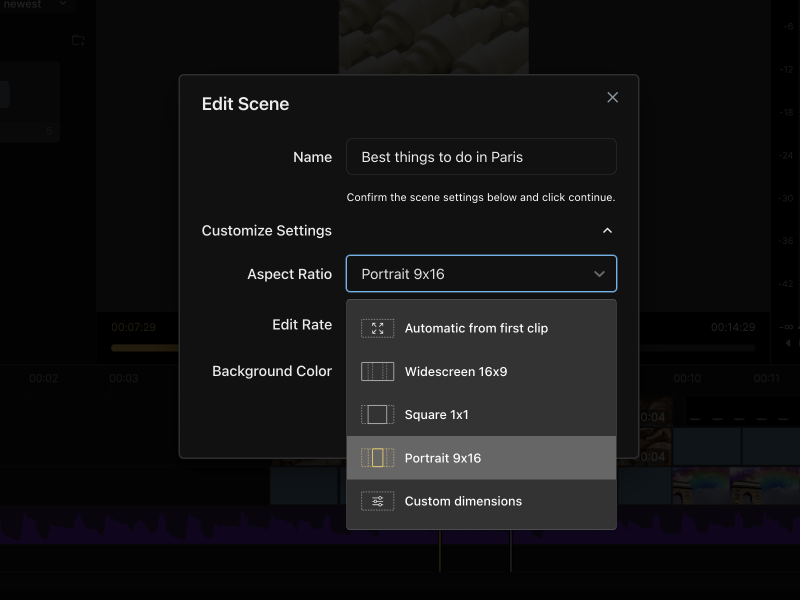Click the Widescreen 16x9 frame icon
800x600 pixels.
[377, 372]
